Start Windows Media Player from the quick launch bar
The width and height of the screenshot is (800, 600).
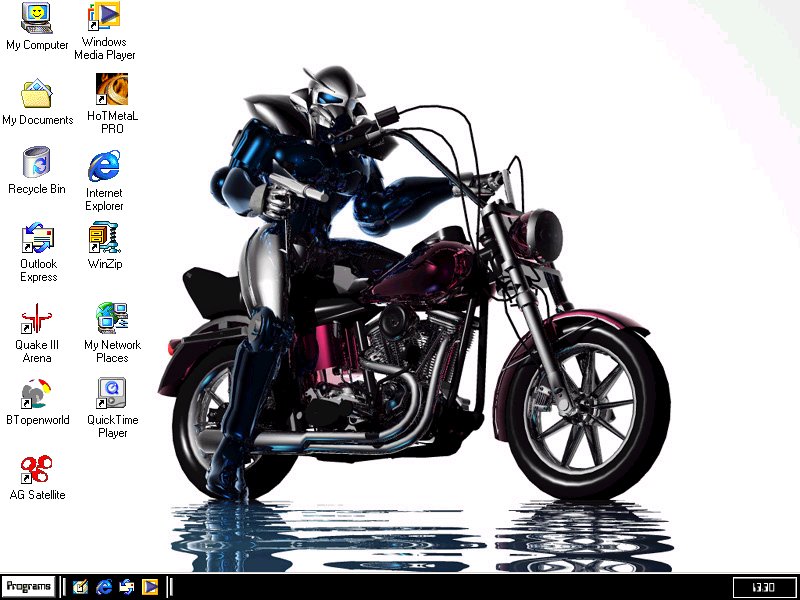point(150,587)
